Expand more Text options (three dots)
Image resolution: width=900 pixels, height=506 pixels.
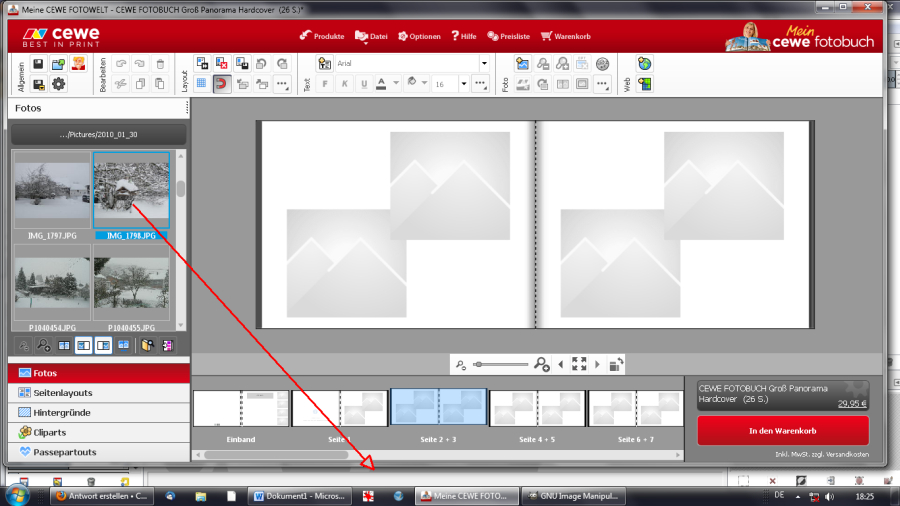(480, 84)
